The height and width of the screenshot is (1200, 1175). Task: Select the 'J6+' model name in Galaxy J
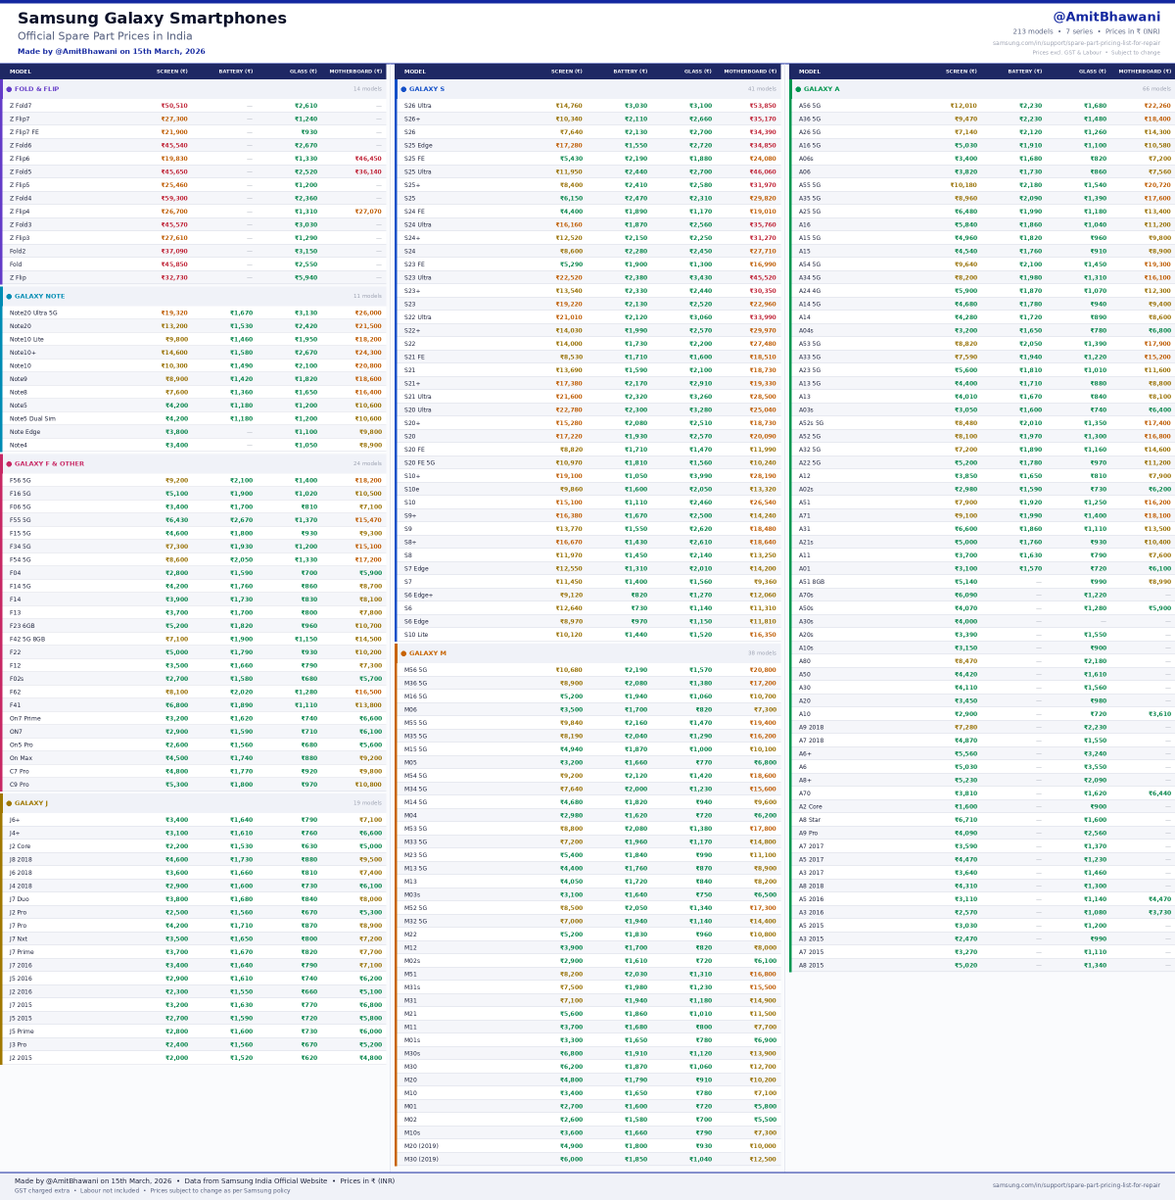click(15, 820)
